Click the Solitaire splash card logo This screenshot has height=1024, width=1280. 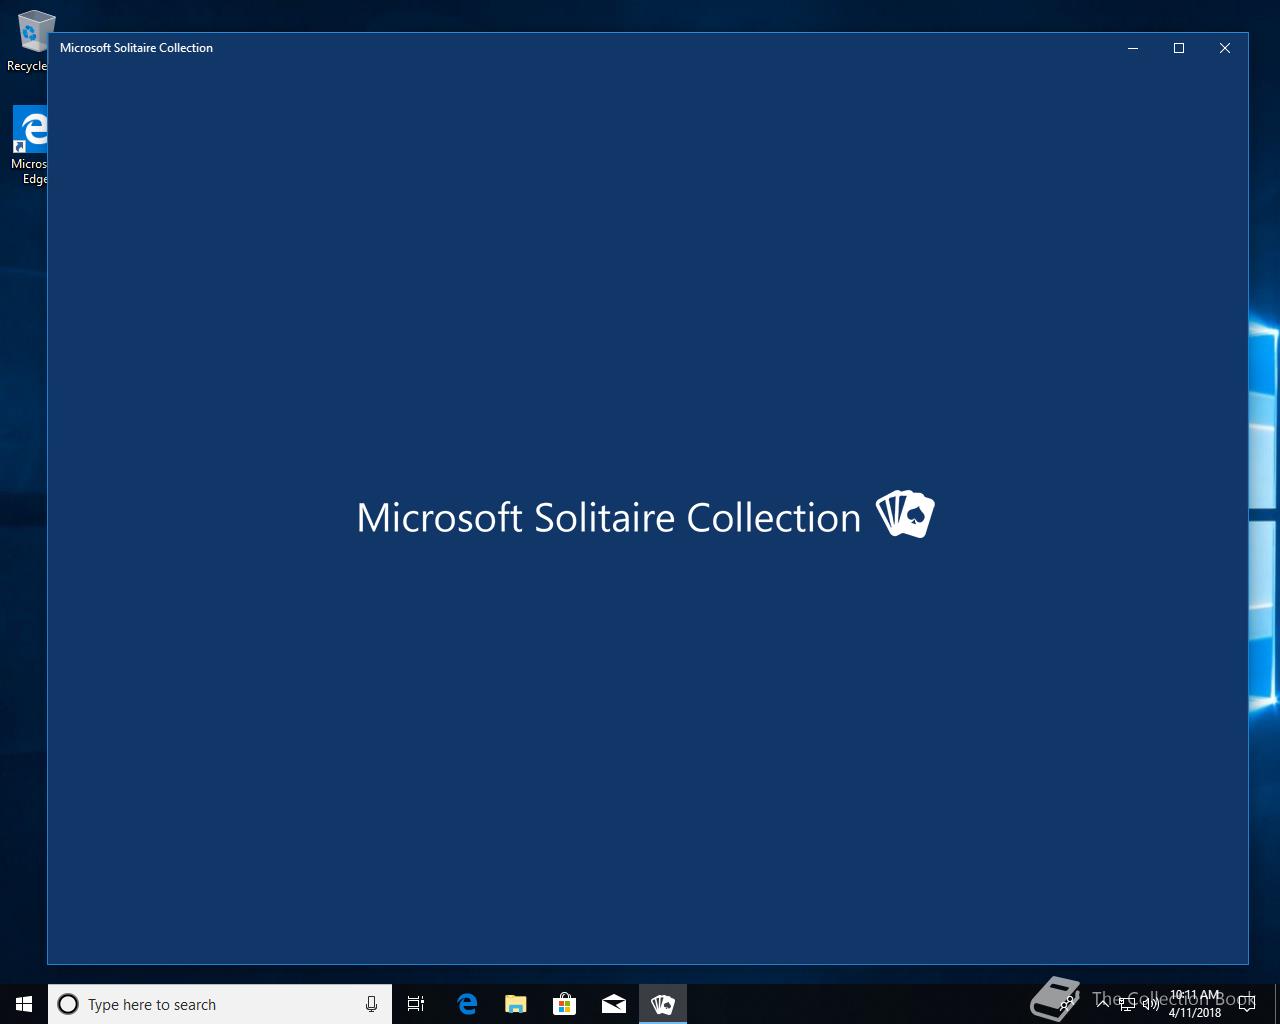pos(905,515)
